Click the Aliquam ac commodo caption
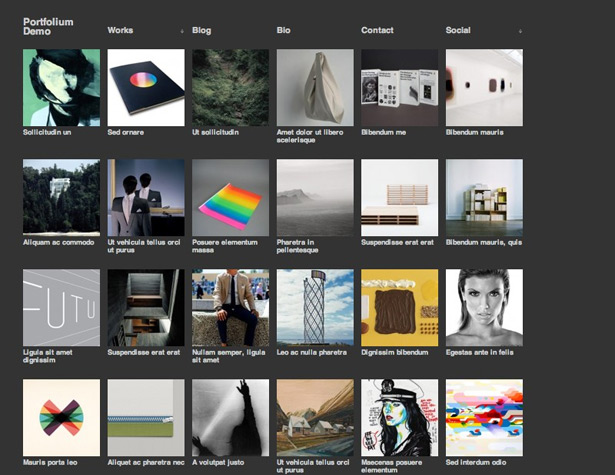615x475 pixels. [58, 242]
